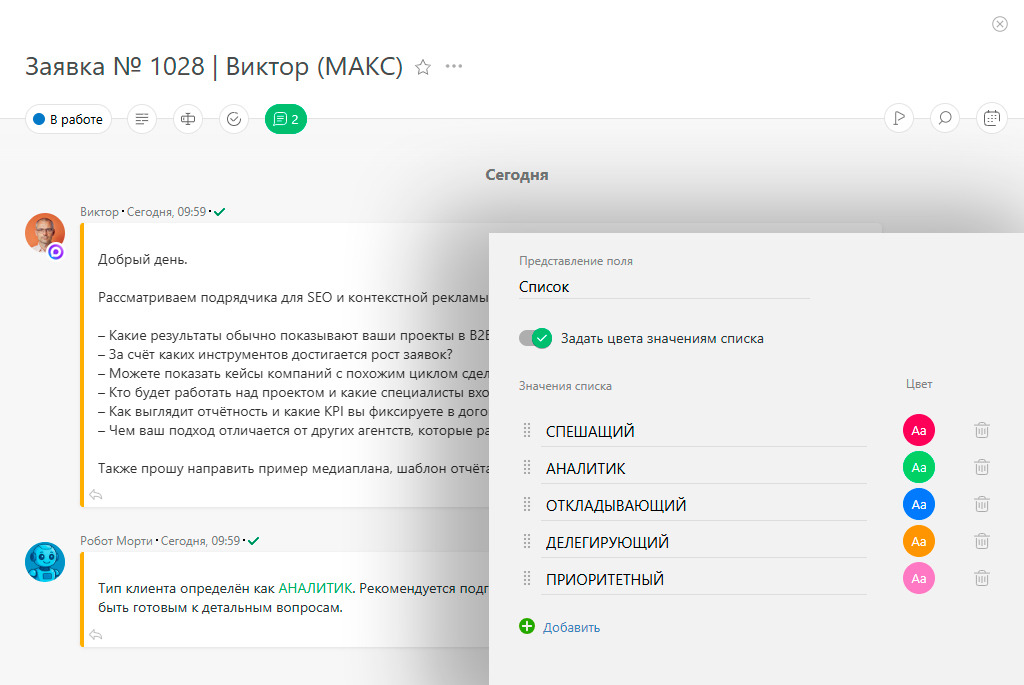This screenshot has width=1024, height=685.
Task: Click the drag handle of ОТКЛАДЫВАЮЩИЙ row
Action: pyautogui.click(x=527, y=504)
